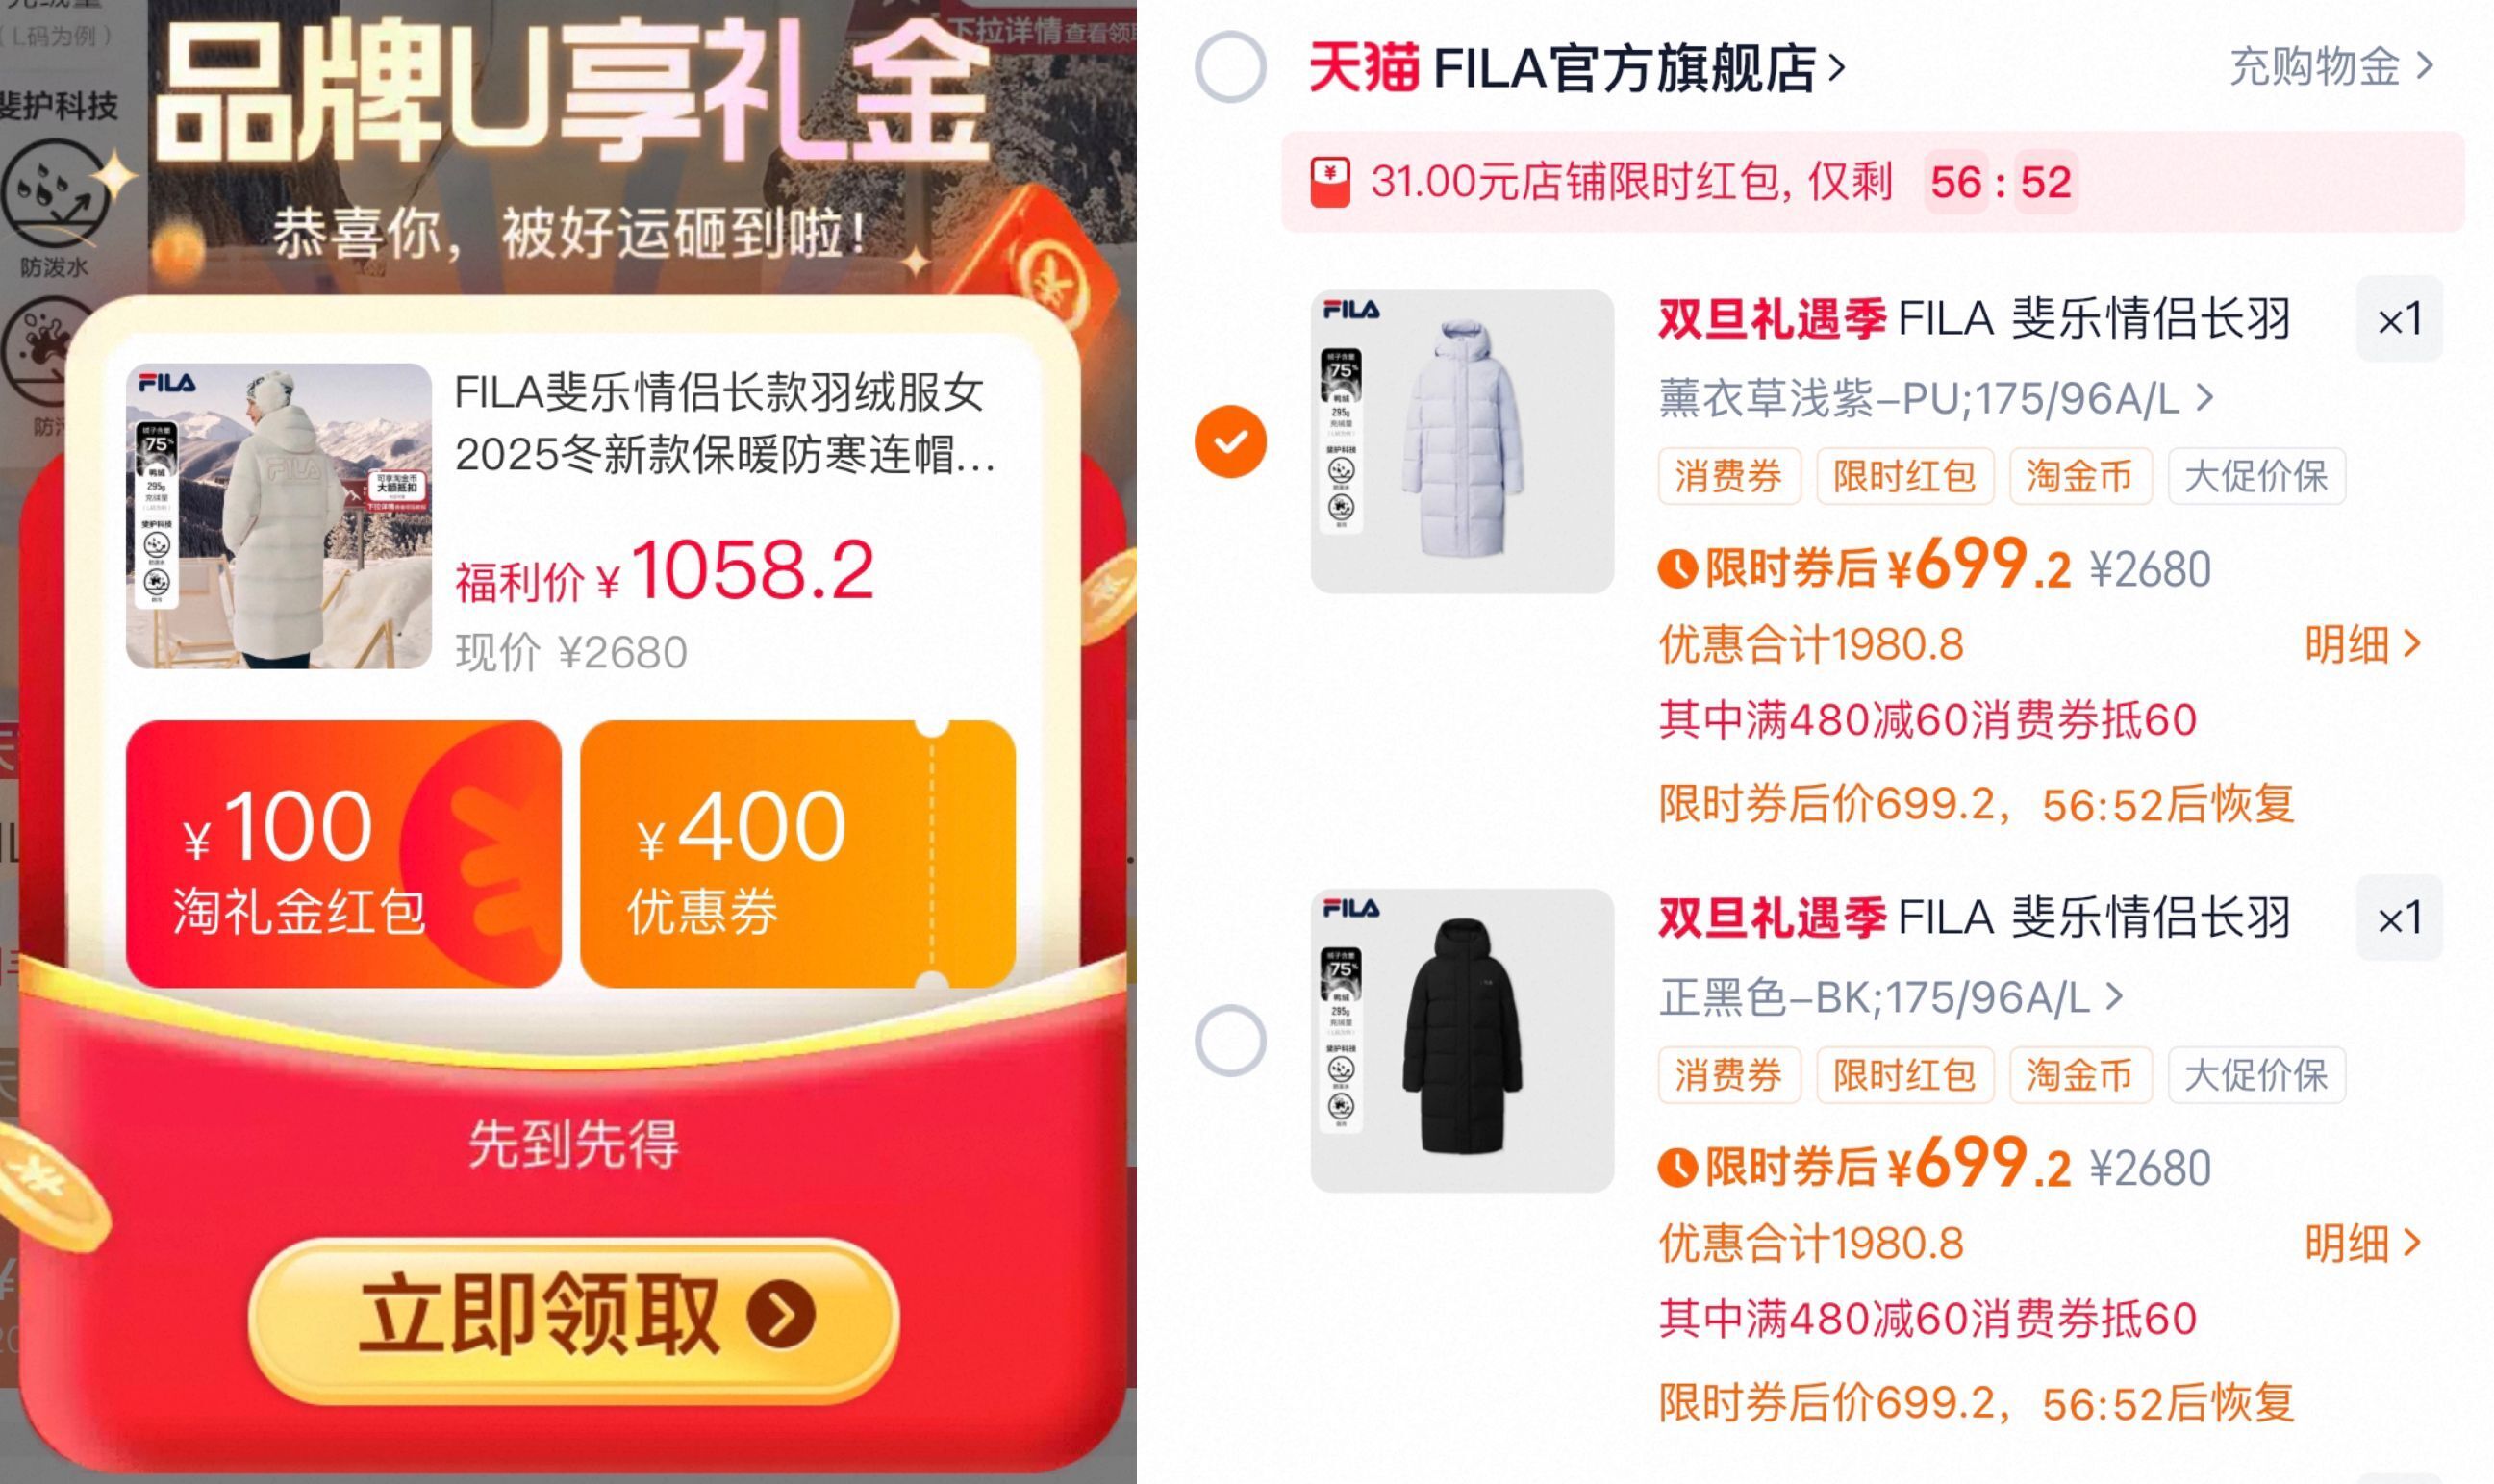Screen dimensions: 2494x1484
Task: Tap the 立即领取 claim button
Action: coord(573,1315)
